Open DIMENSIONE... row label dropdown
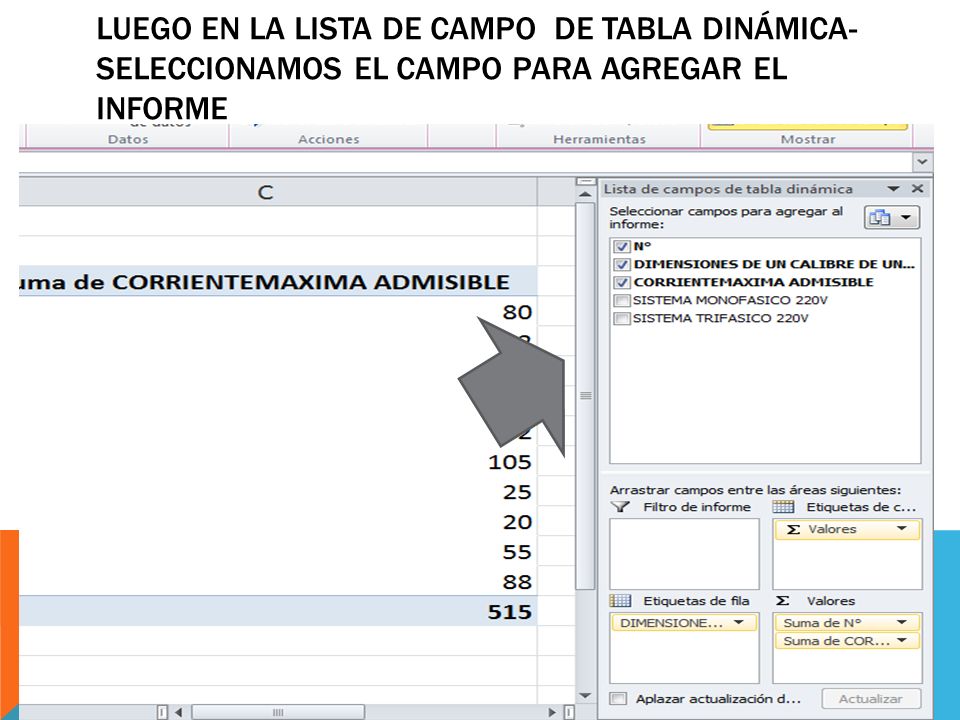960x720 pixels. [739, 623]
